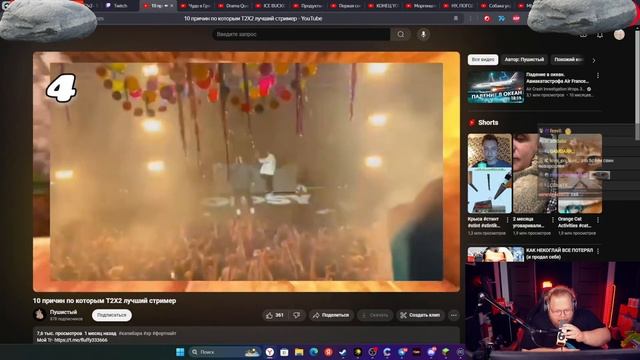
Task: Open Microsoft Edge from the taskbar
Action: click(x=313, y=352)
